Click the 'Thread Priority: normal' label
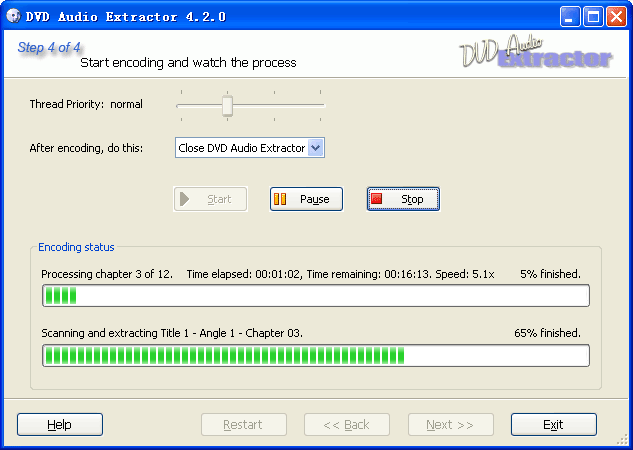The image size is (633, 450). point(86,104)
